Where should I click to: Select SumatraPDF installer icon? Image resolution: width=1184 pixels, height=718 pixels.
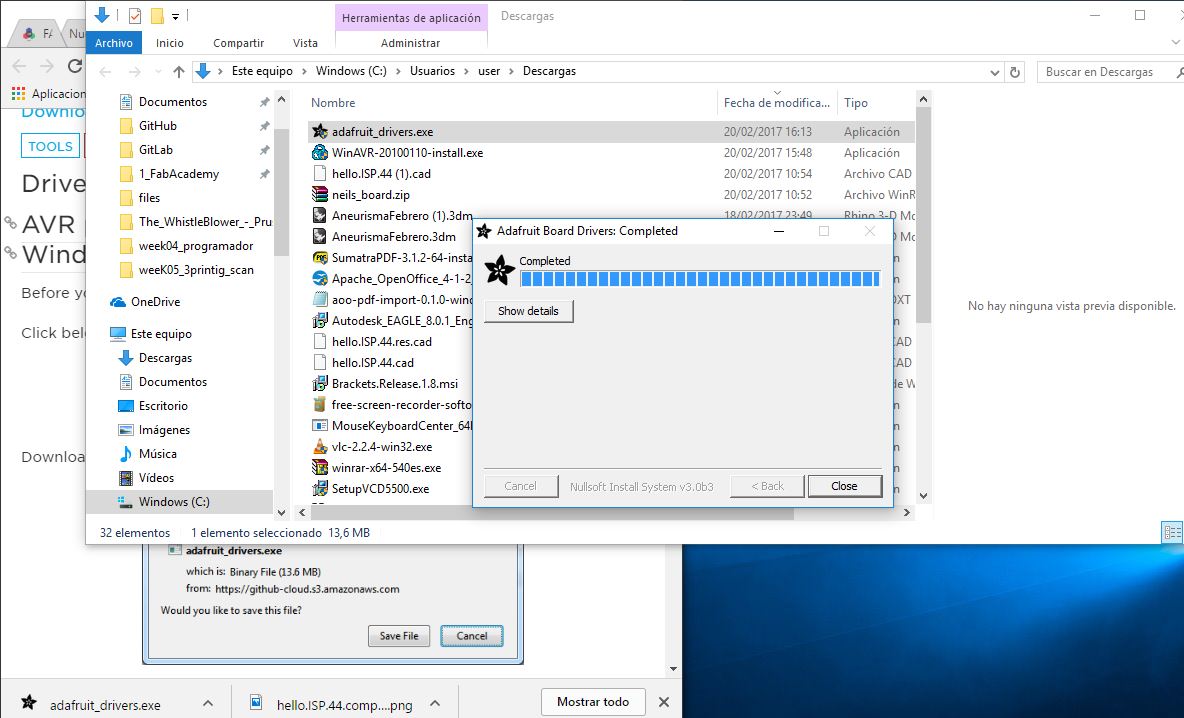pos(320,257)
